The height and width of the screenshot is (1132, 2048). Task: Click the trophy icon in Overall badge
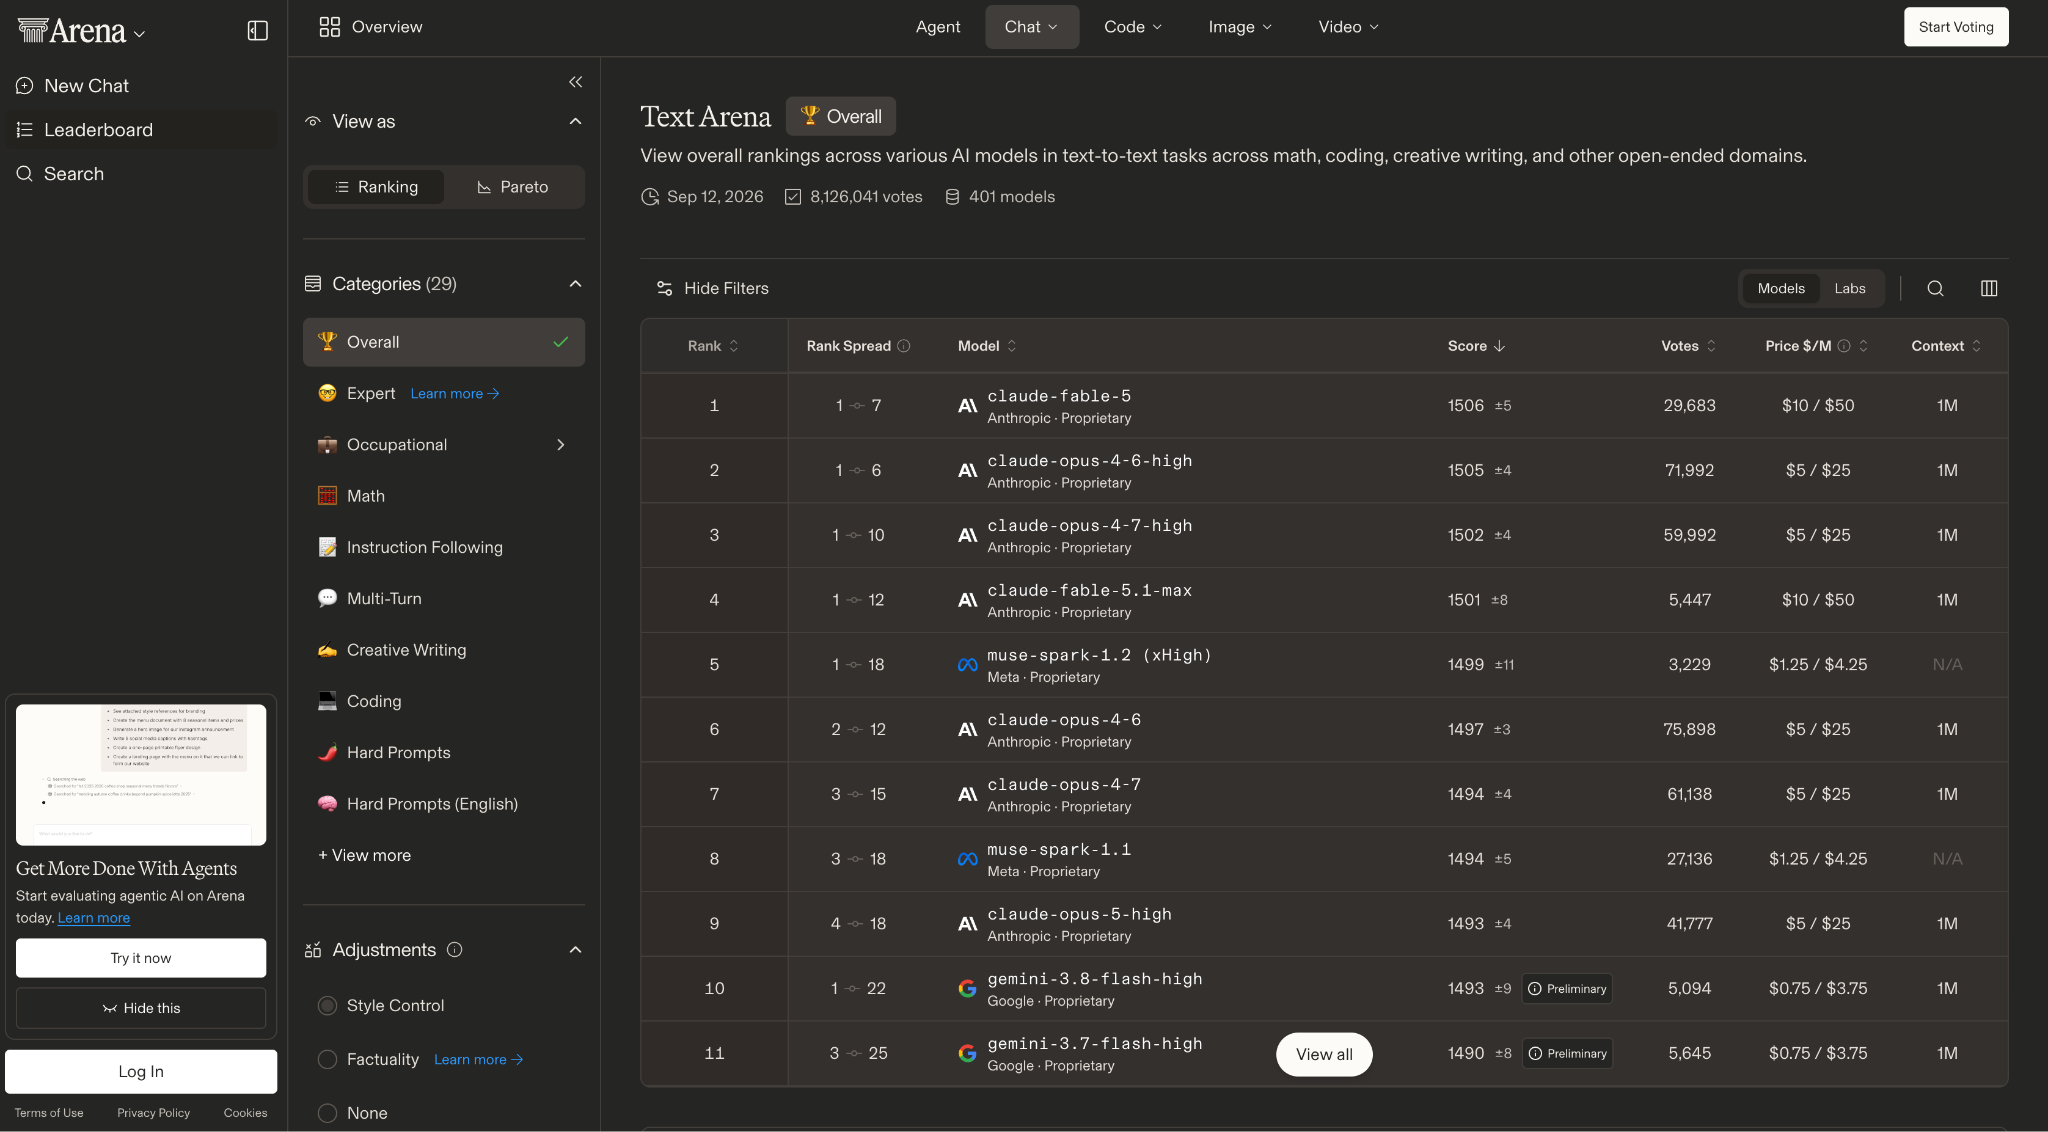click(x=810, y=116)
